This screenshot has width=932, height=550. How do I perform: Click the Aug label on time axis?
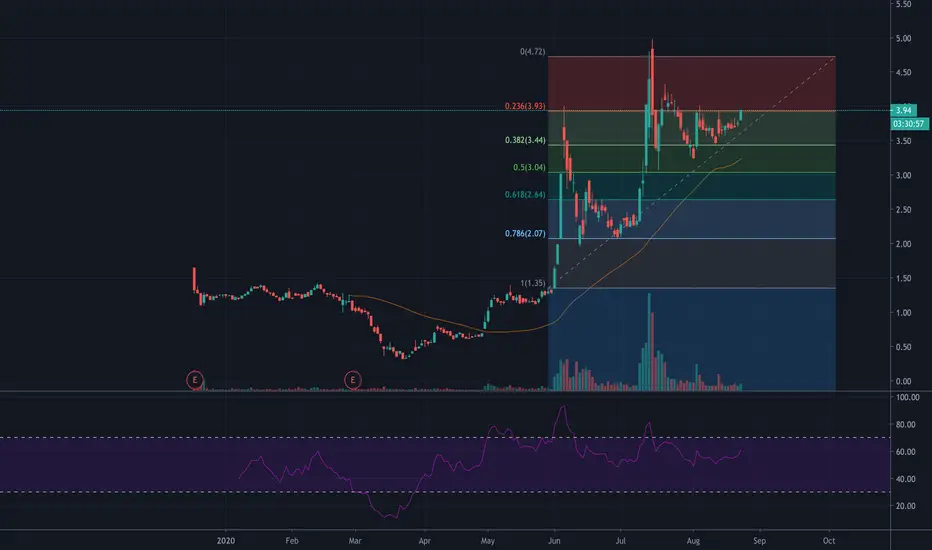[x=693, y=540]
